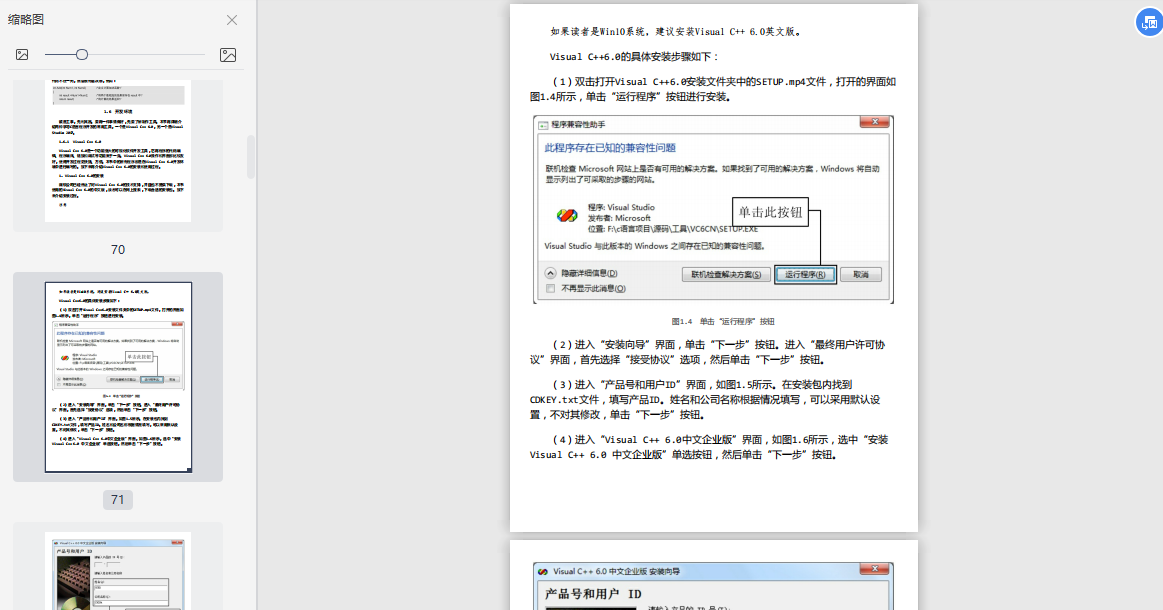The height and width of the screenshot is (610, 1163).
Task: Click the small thumbnail size icon
Action: point(22,54)
